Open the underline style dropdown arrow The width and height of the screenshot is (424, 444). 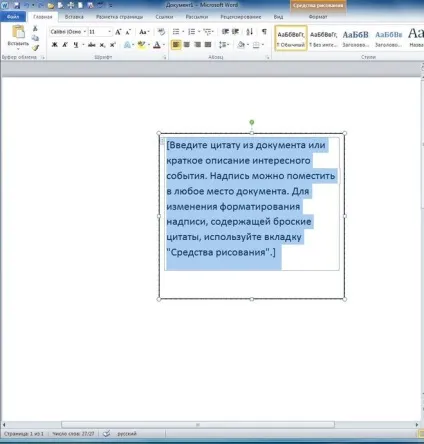tap(83, 45)
